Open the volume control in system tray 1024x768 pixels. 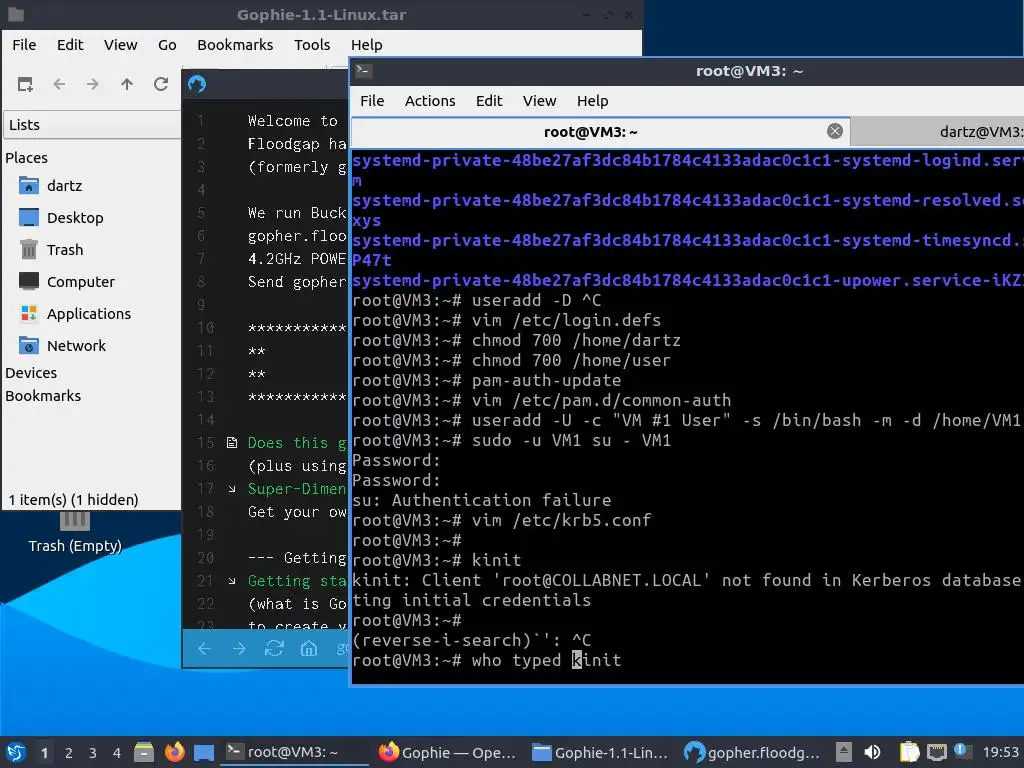(872, 752)
